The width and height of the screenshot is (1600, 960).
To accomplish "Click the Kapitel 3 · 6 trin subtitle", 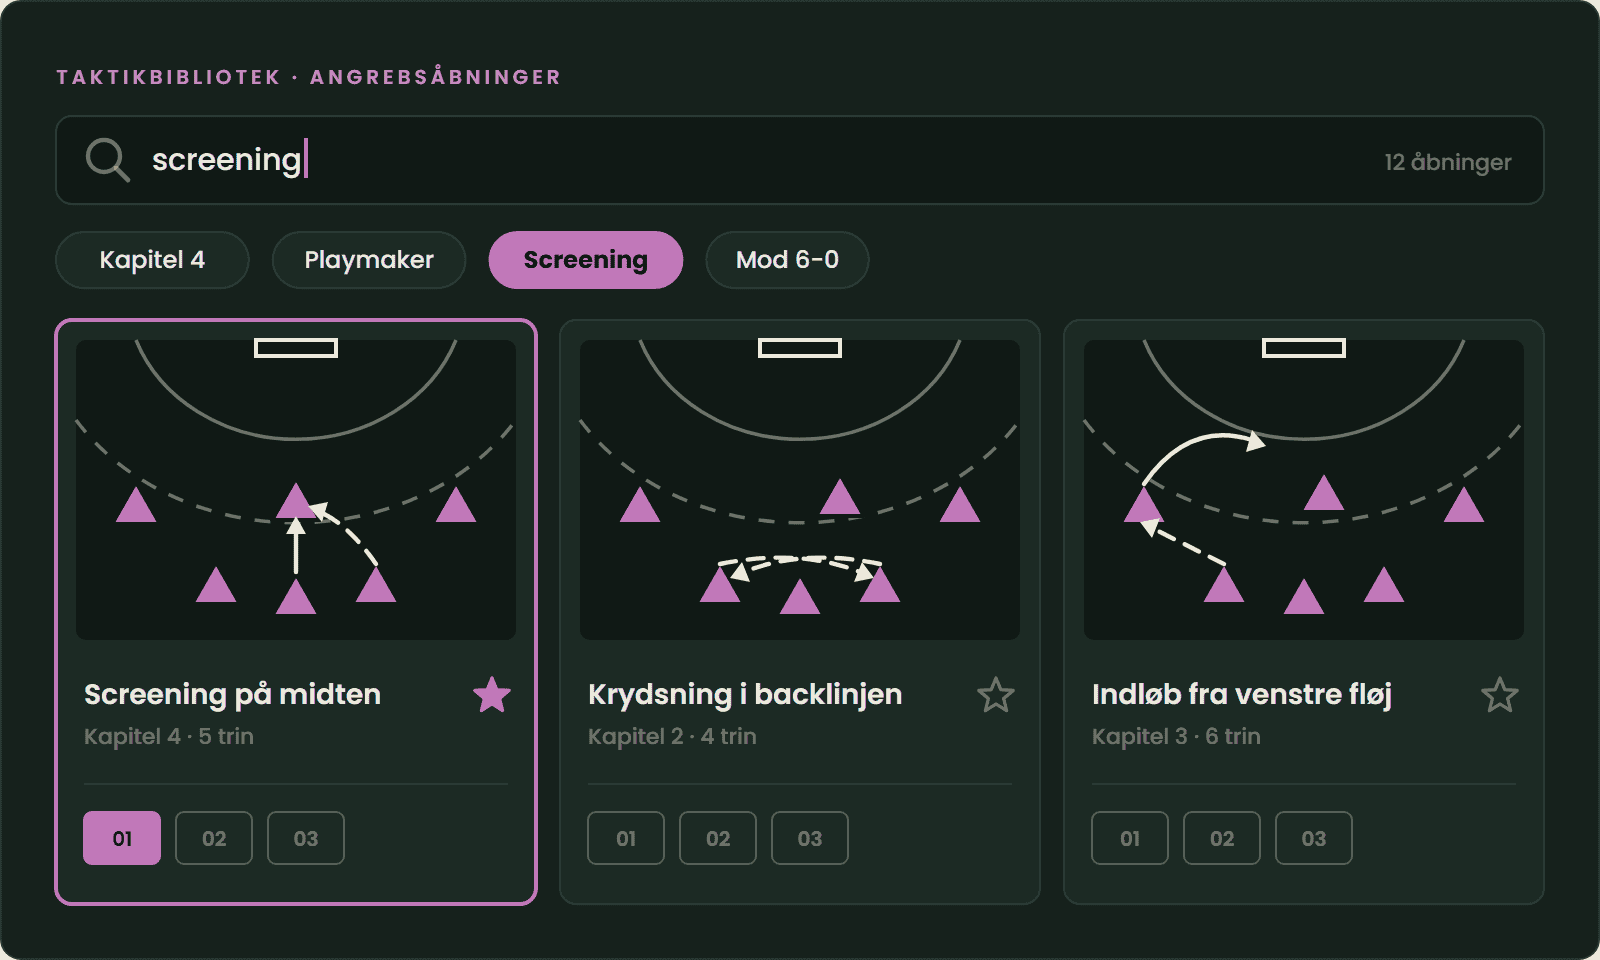I will click(x=1176, y=736).
